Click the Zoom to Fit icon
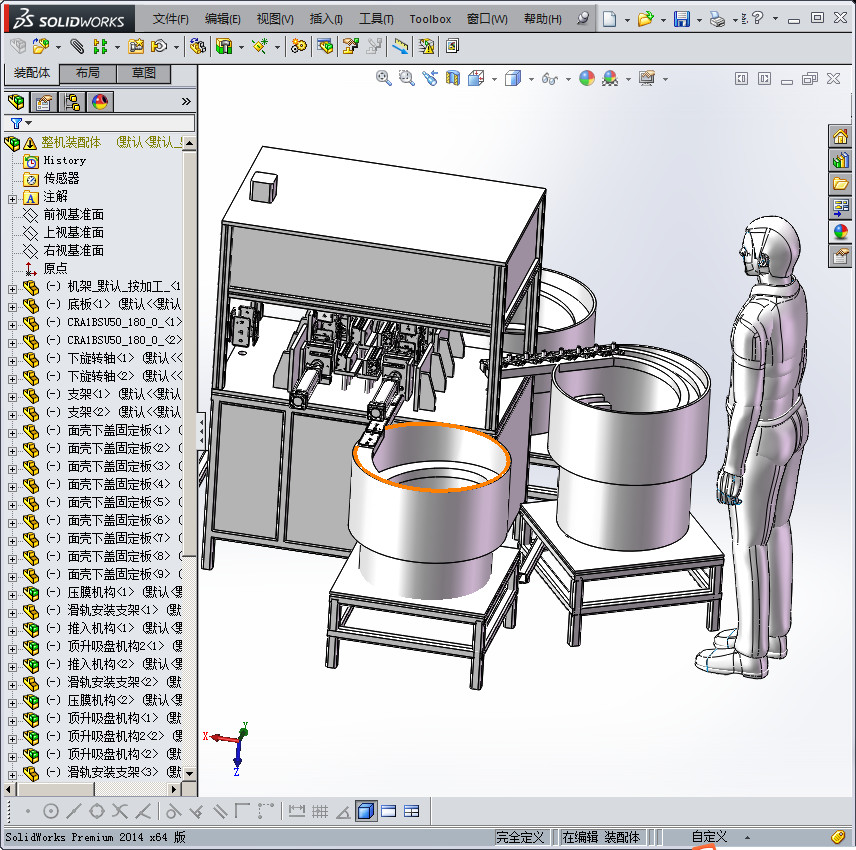The image size is (856, 850). click(383, 78)
